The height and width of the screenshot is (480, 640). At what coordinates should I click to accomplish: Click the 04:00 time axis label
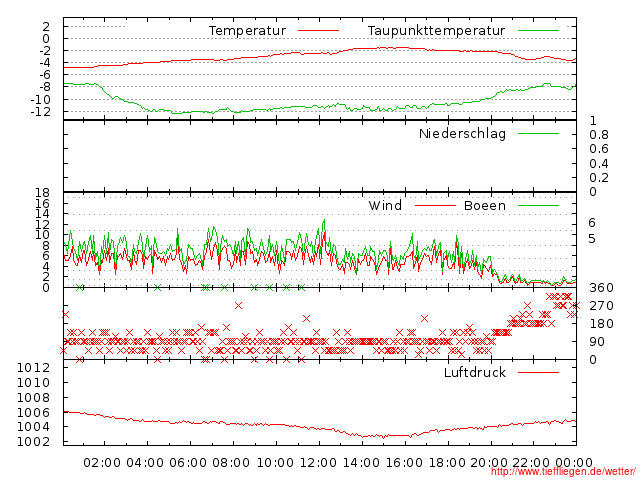pyautogui.click(x=145, y=462)
